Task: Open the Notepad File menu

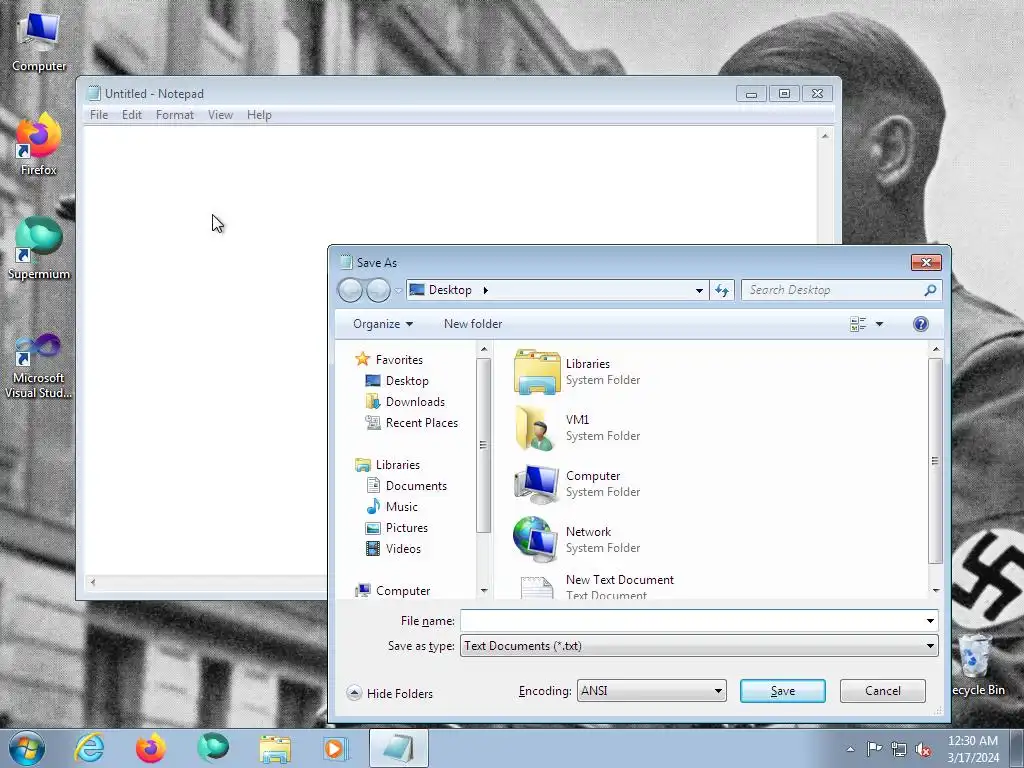Action: pyautogui.click(x=99, y=115)
